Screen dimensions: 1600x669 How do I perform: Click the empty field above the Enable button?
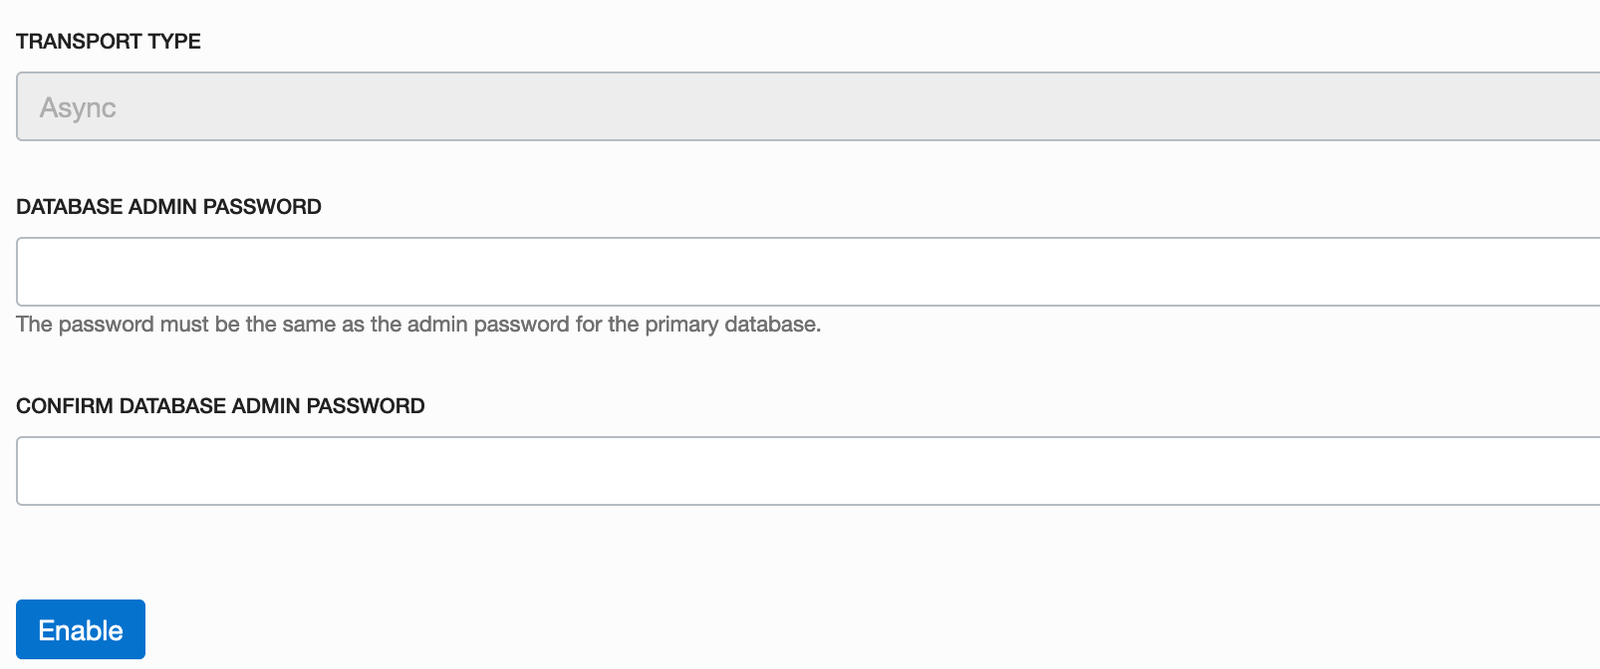coord(800,471)
